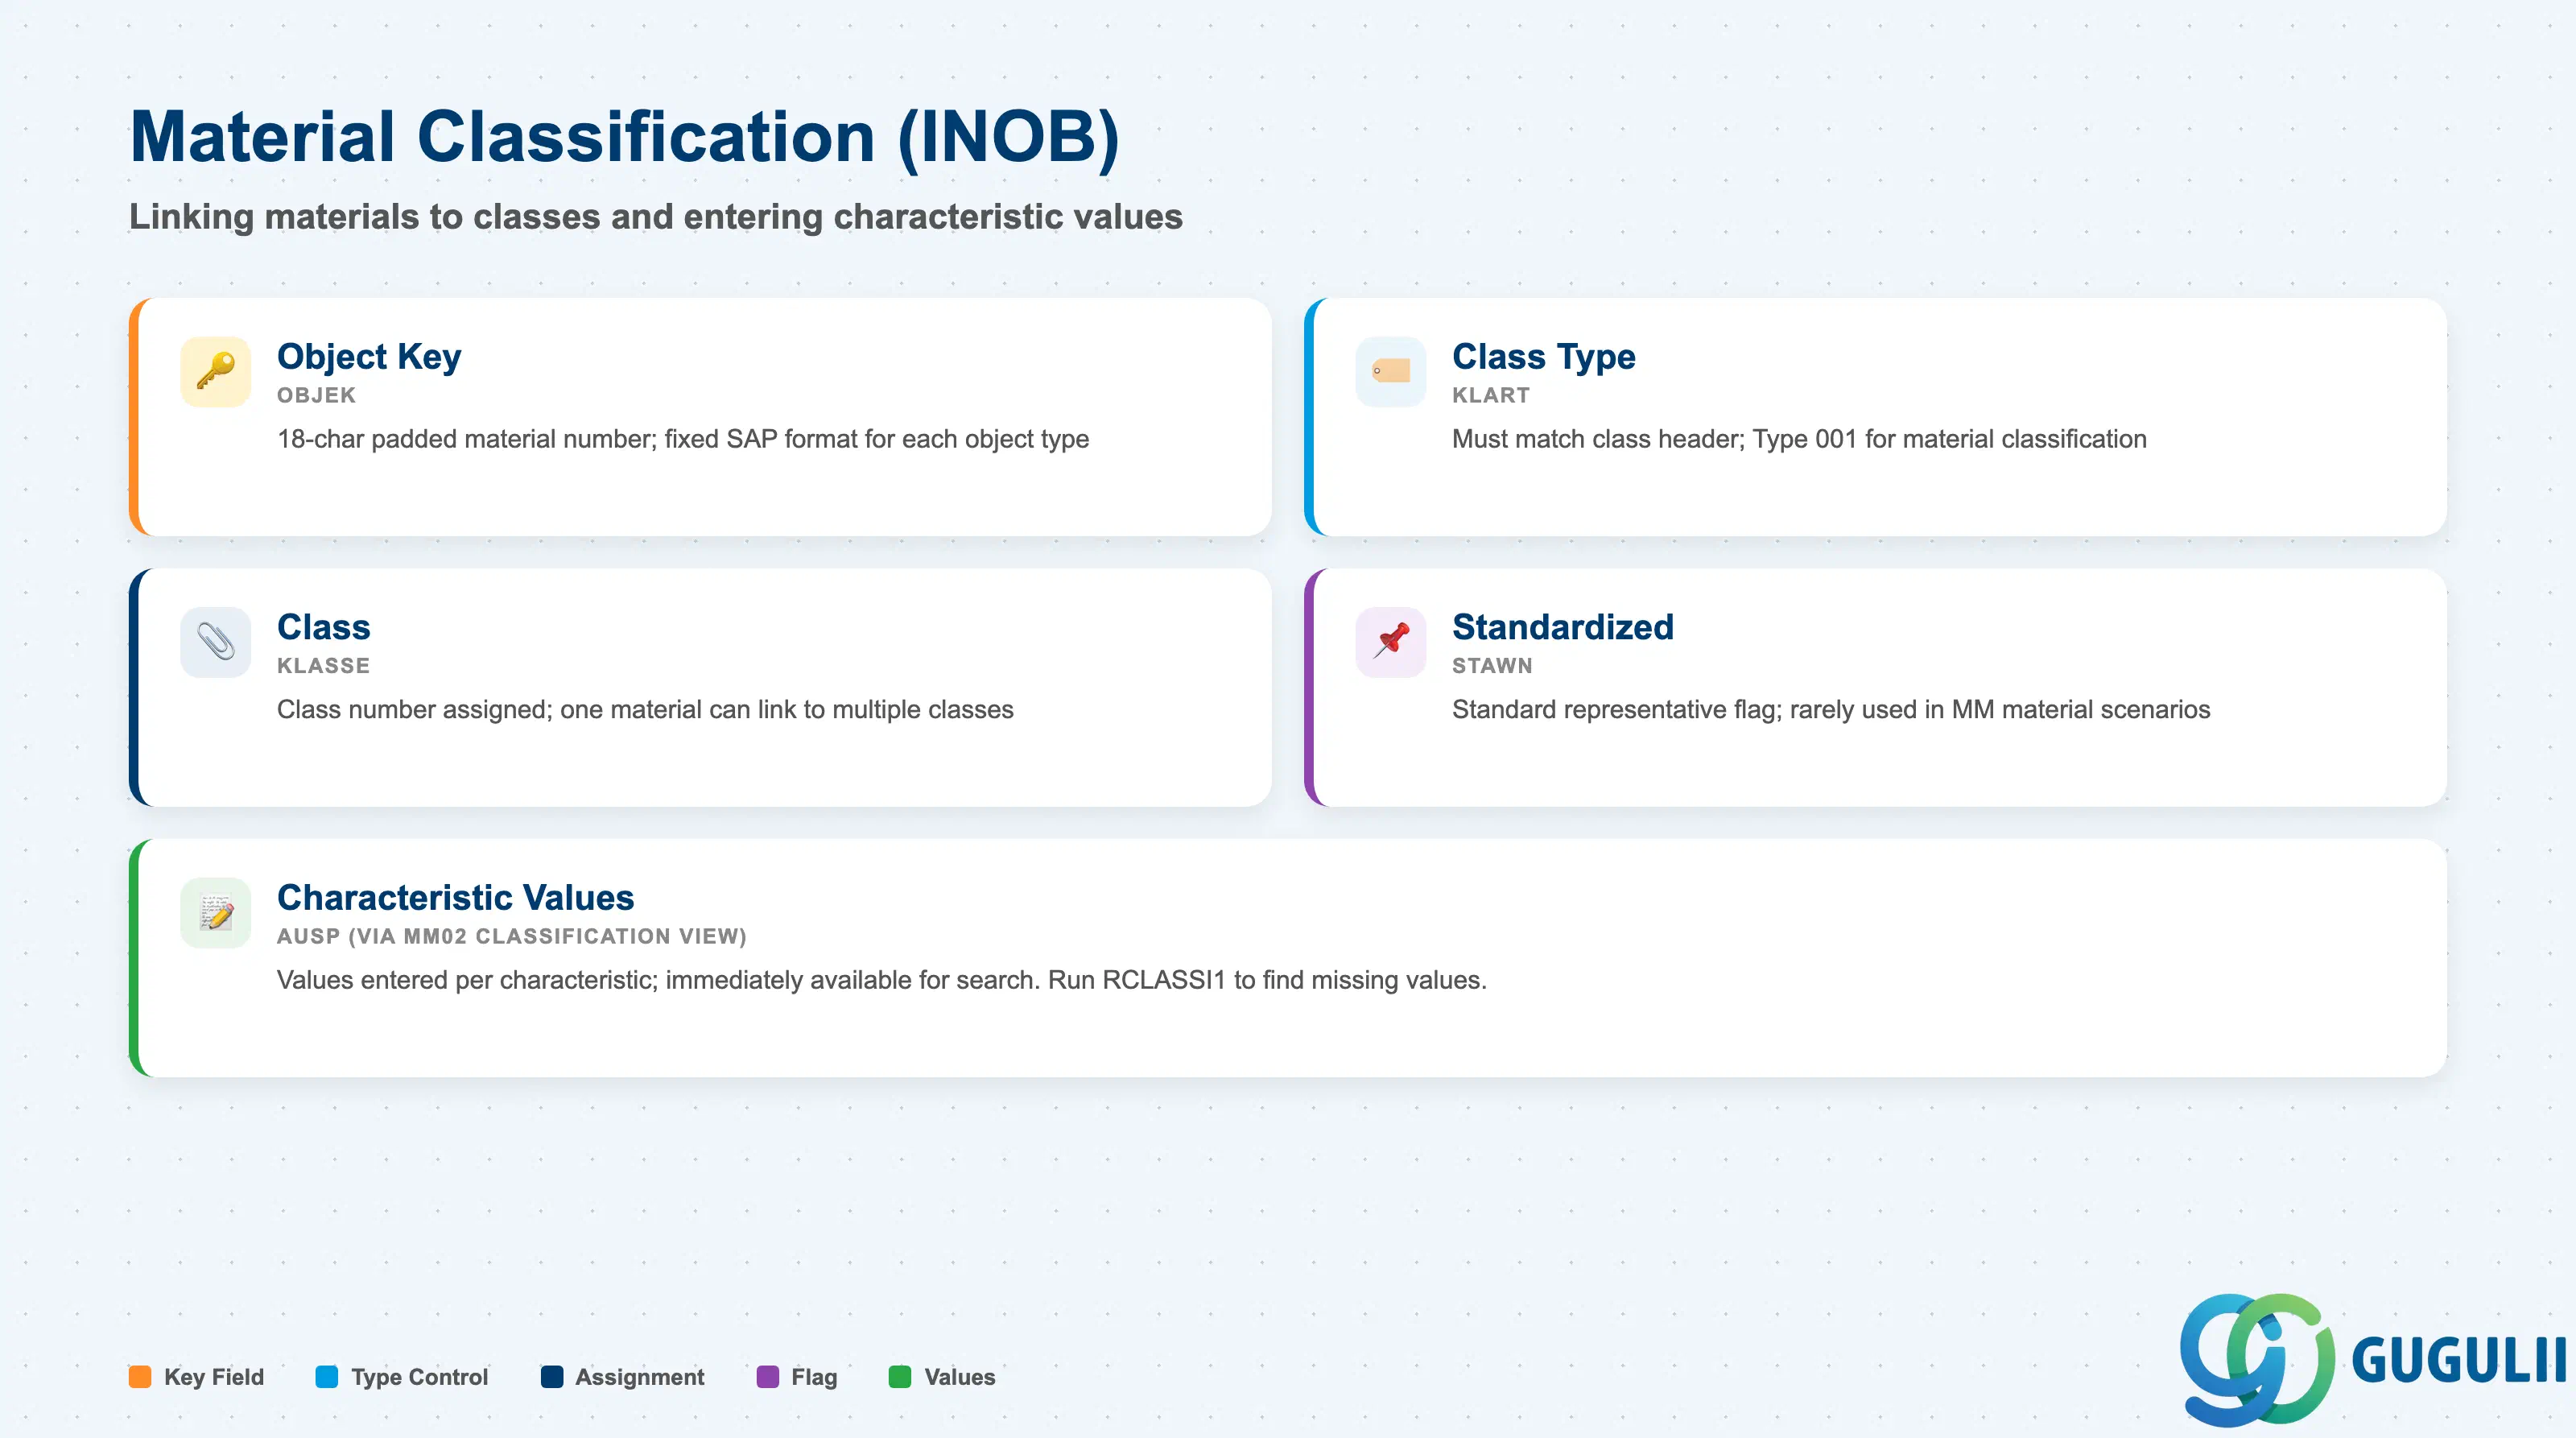
Task: Select the Object Key card heading
Action: point(369,356)
